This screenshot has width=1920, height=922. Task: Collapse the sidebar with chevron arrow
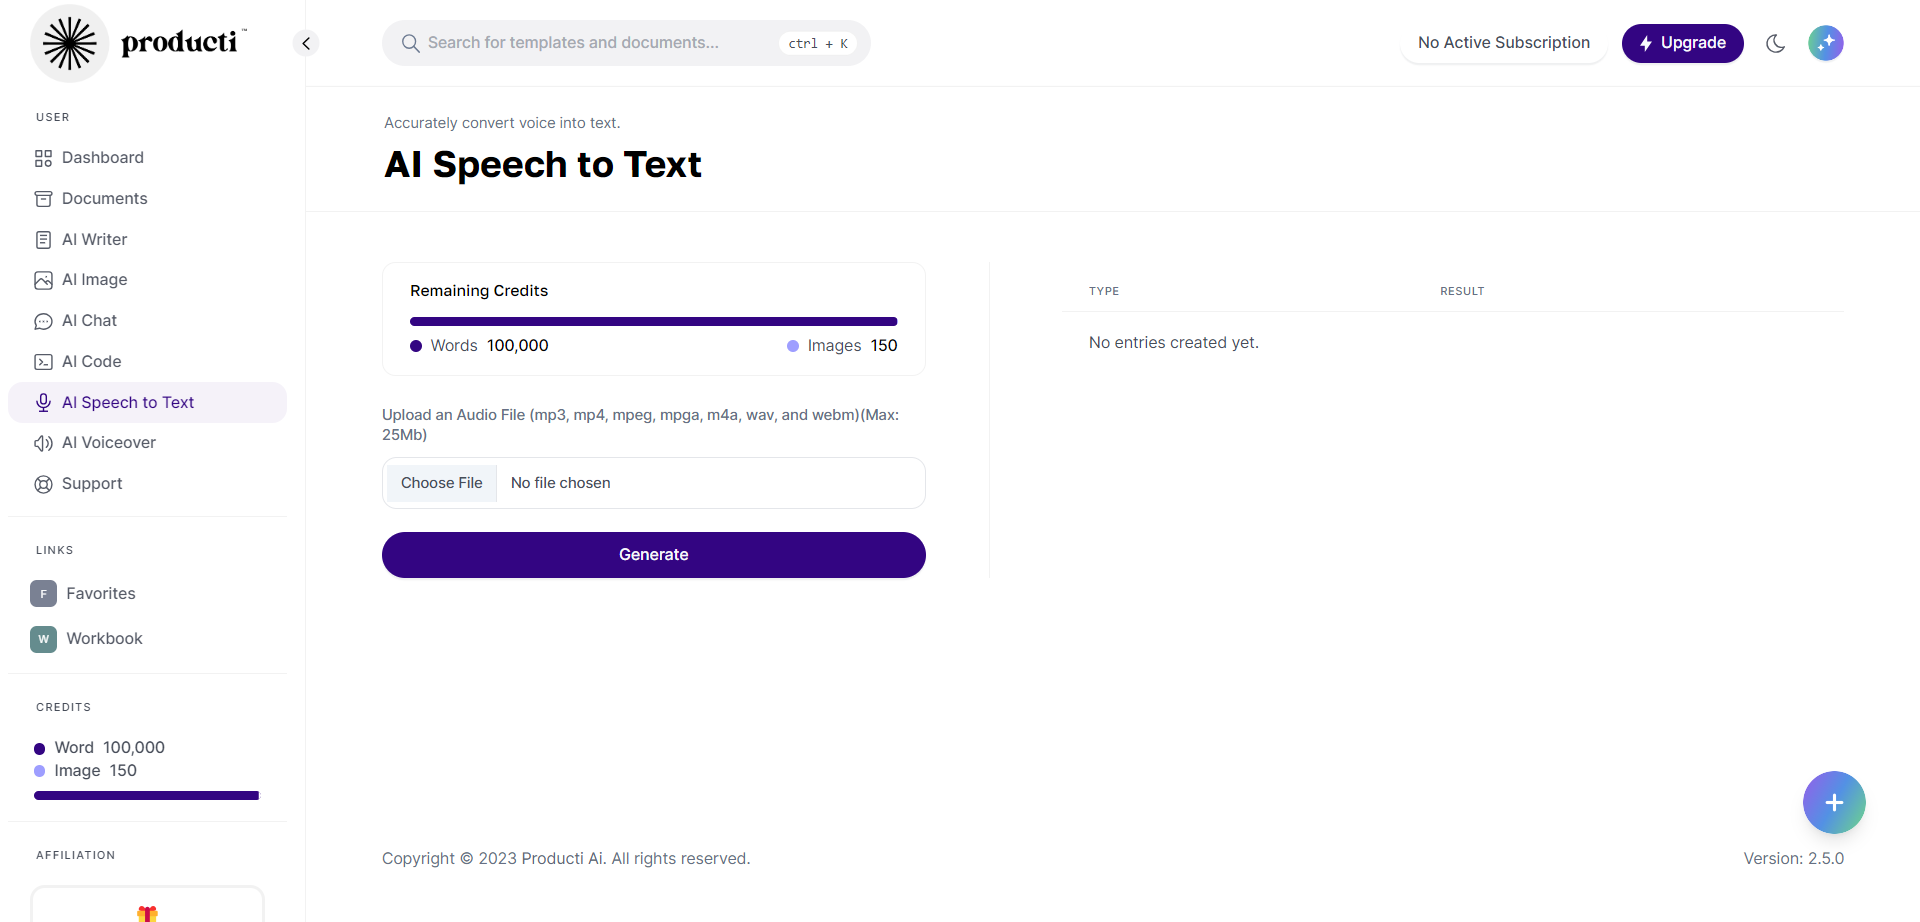tap(306, 43)
